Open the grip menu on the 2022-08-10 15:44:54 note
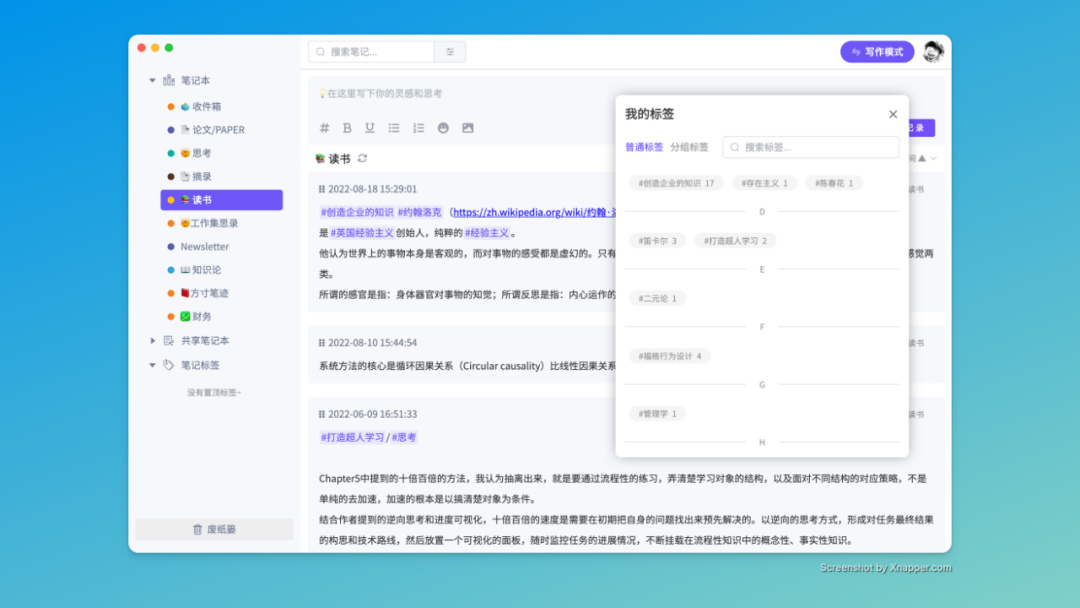Image resolution: width=1080 pixels, height=608 pixels. tap(322, 342)
